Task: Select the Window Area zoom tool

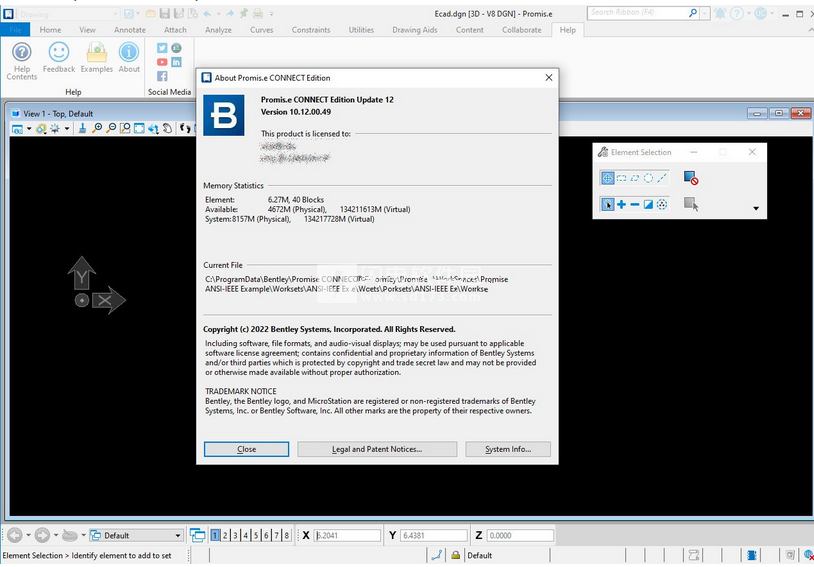Action: click(125, 128)
